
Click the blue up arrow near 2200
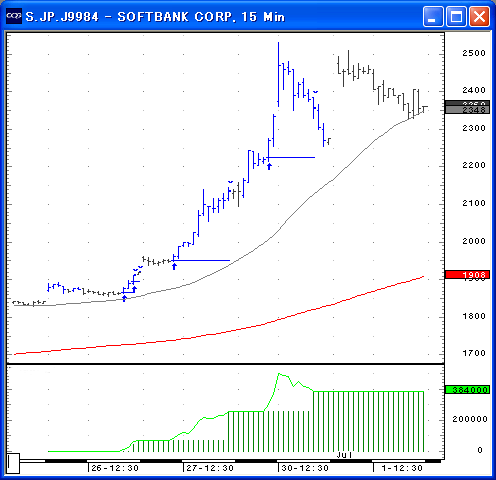[269, 166]
